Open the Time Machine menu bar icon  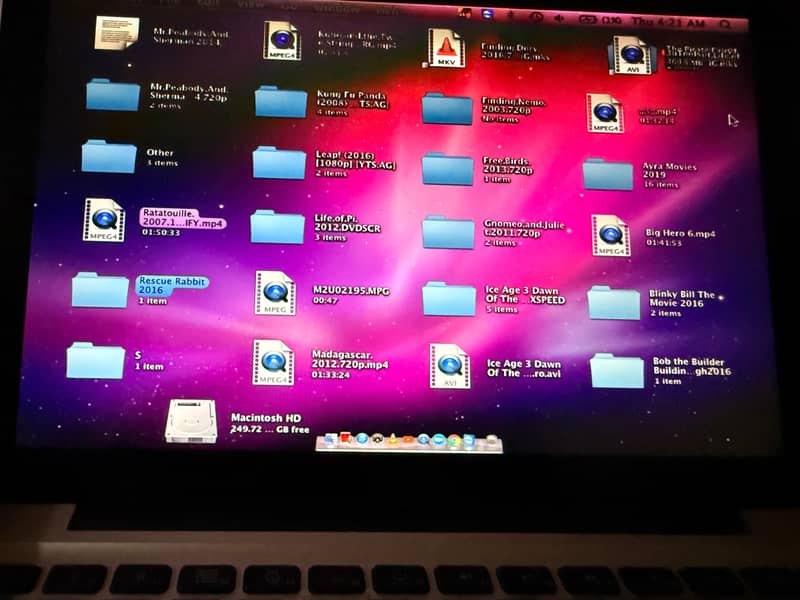coord(536,17)
